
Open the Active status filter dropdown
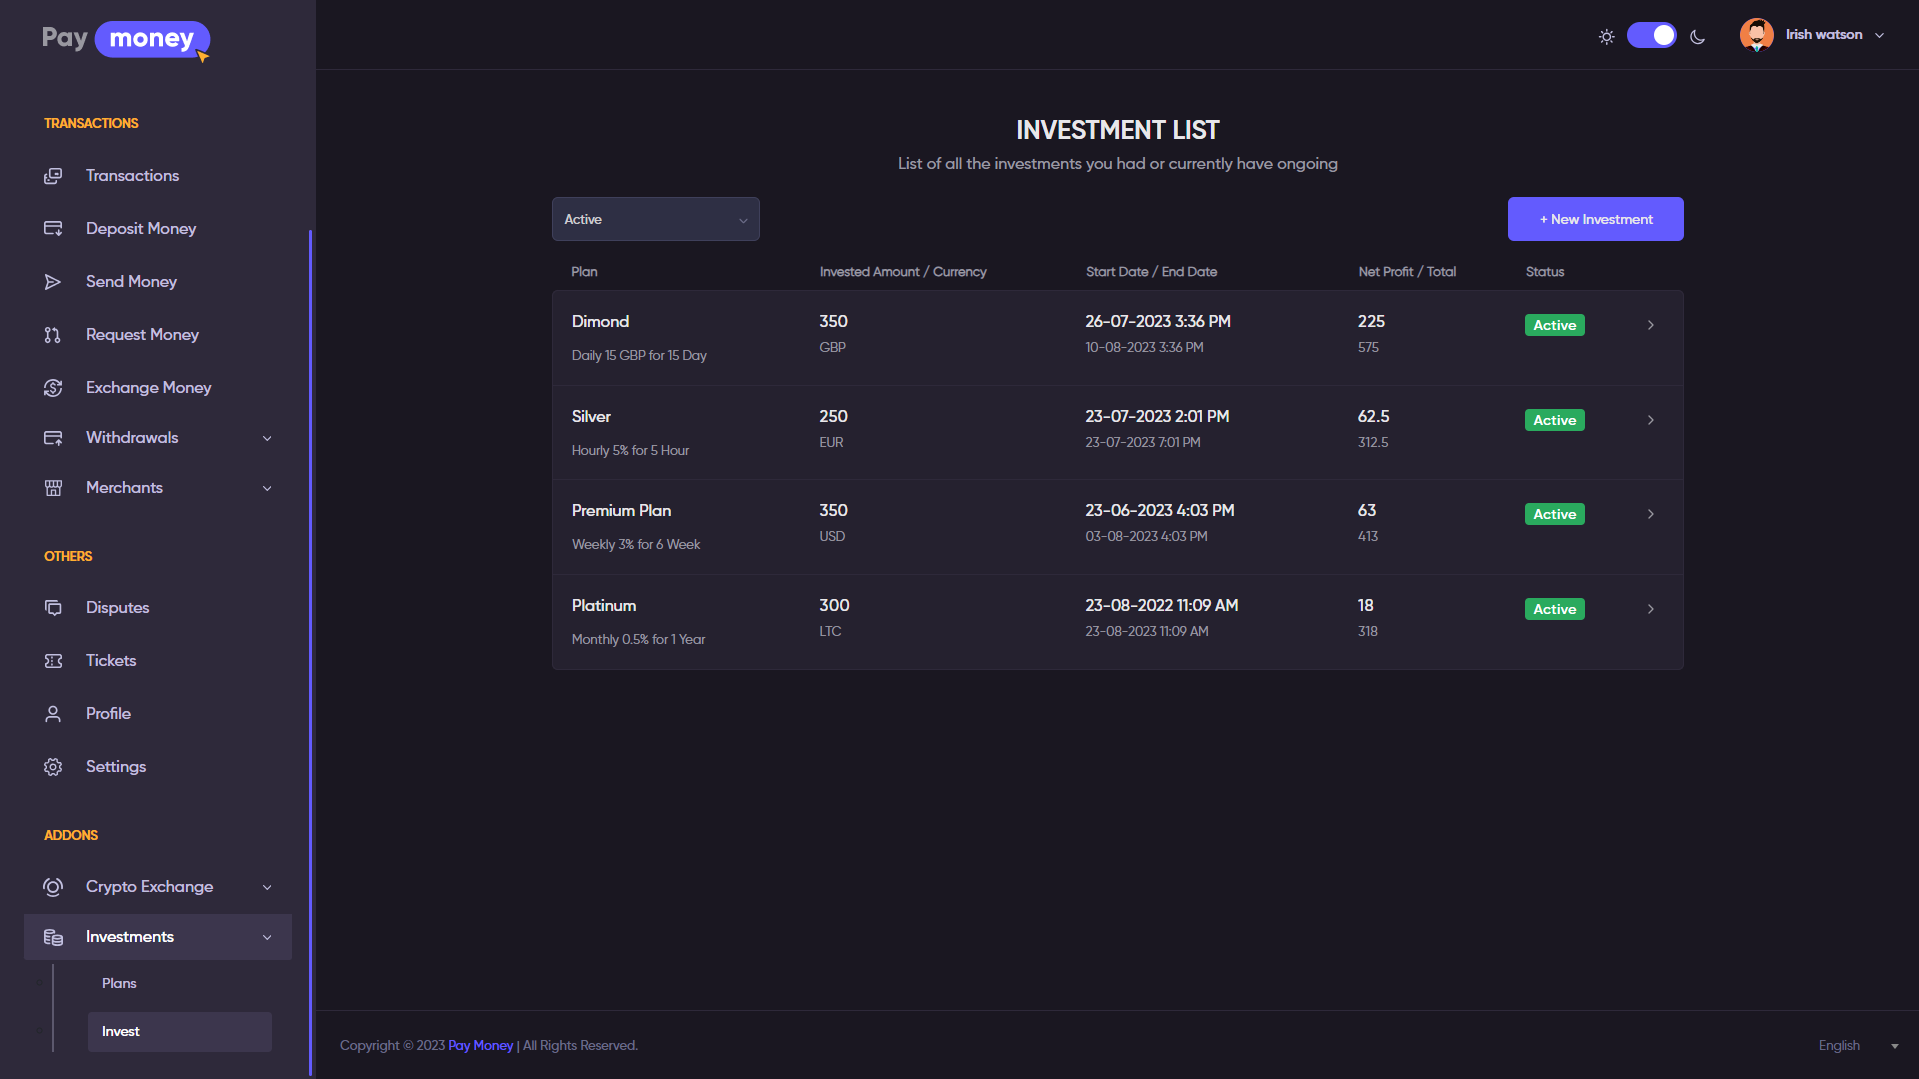coord(655,219)
